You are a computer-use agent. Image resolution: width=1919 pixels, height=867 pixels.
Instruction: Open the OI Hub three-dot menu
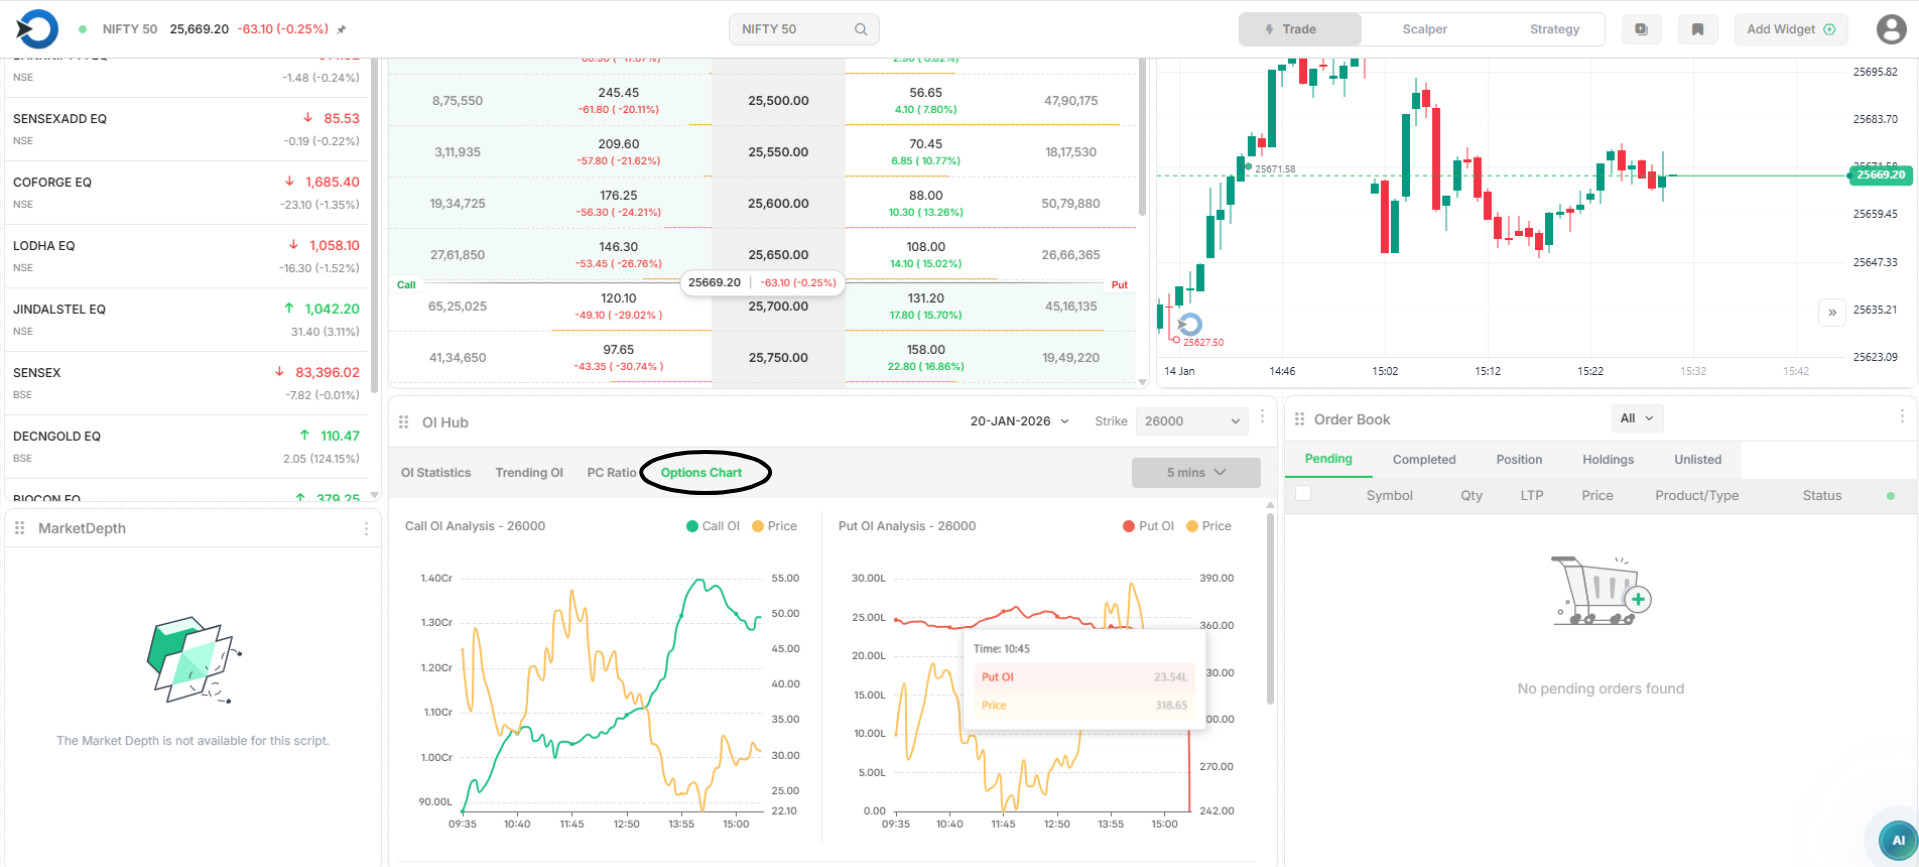(x=1262, y=416)
